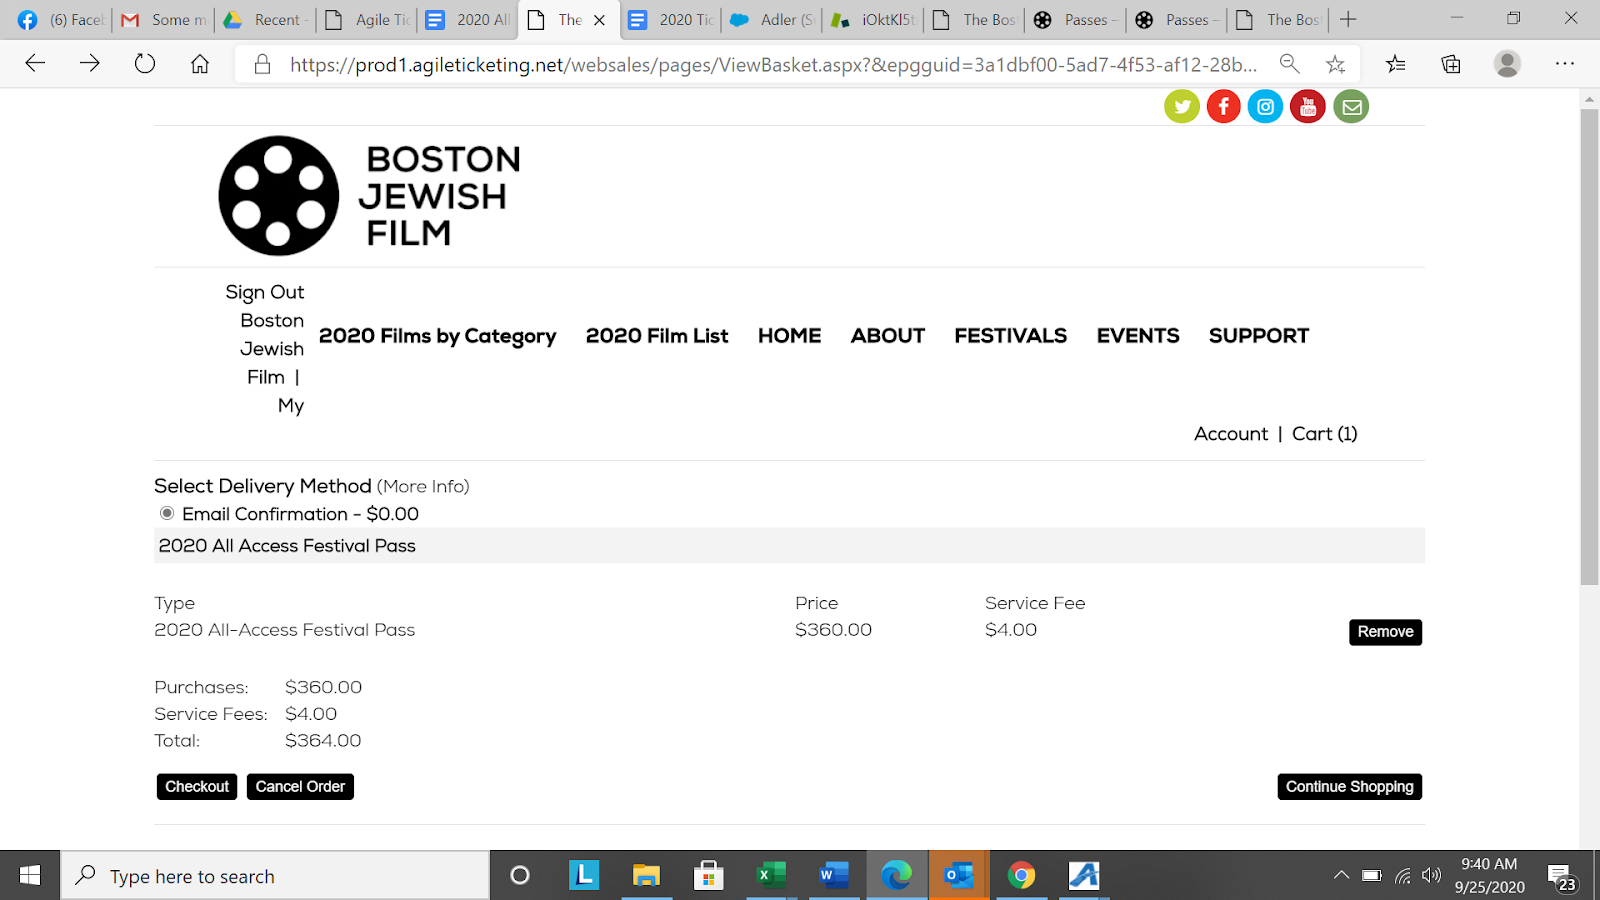1600x900 pixels.
Task: Switch to the Google Drive Recent tab
Action: tap(266, 19)
